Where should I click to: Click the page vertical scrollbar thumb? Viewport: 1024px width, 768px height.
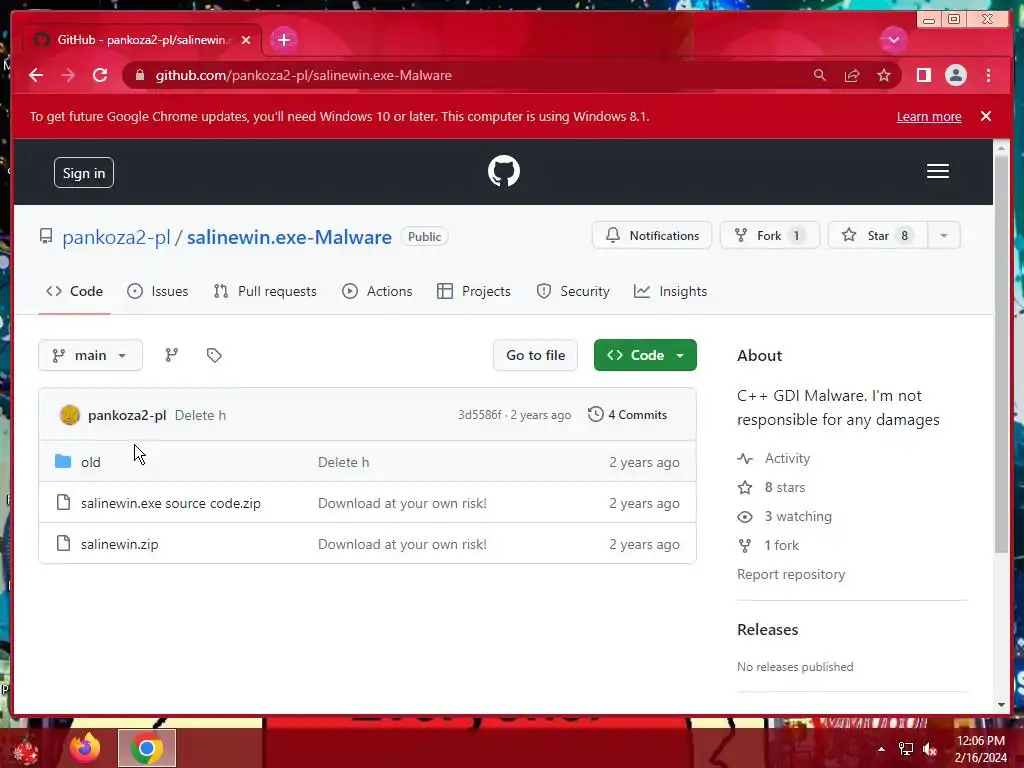coord(1001,355)
